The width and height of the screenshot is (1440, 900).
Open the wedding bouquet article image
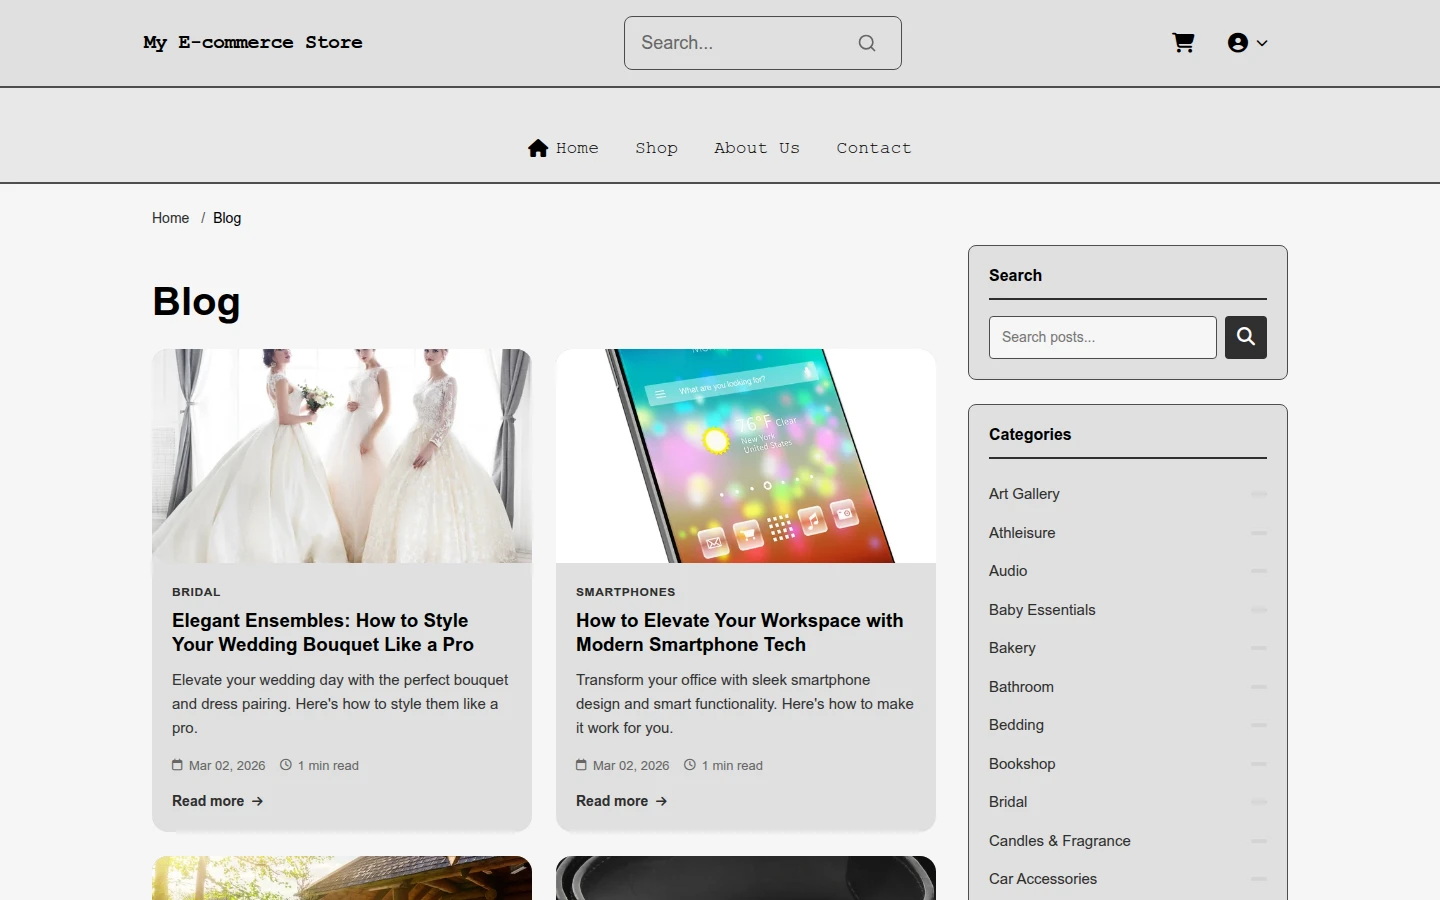tap(342, 456)
